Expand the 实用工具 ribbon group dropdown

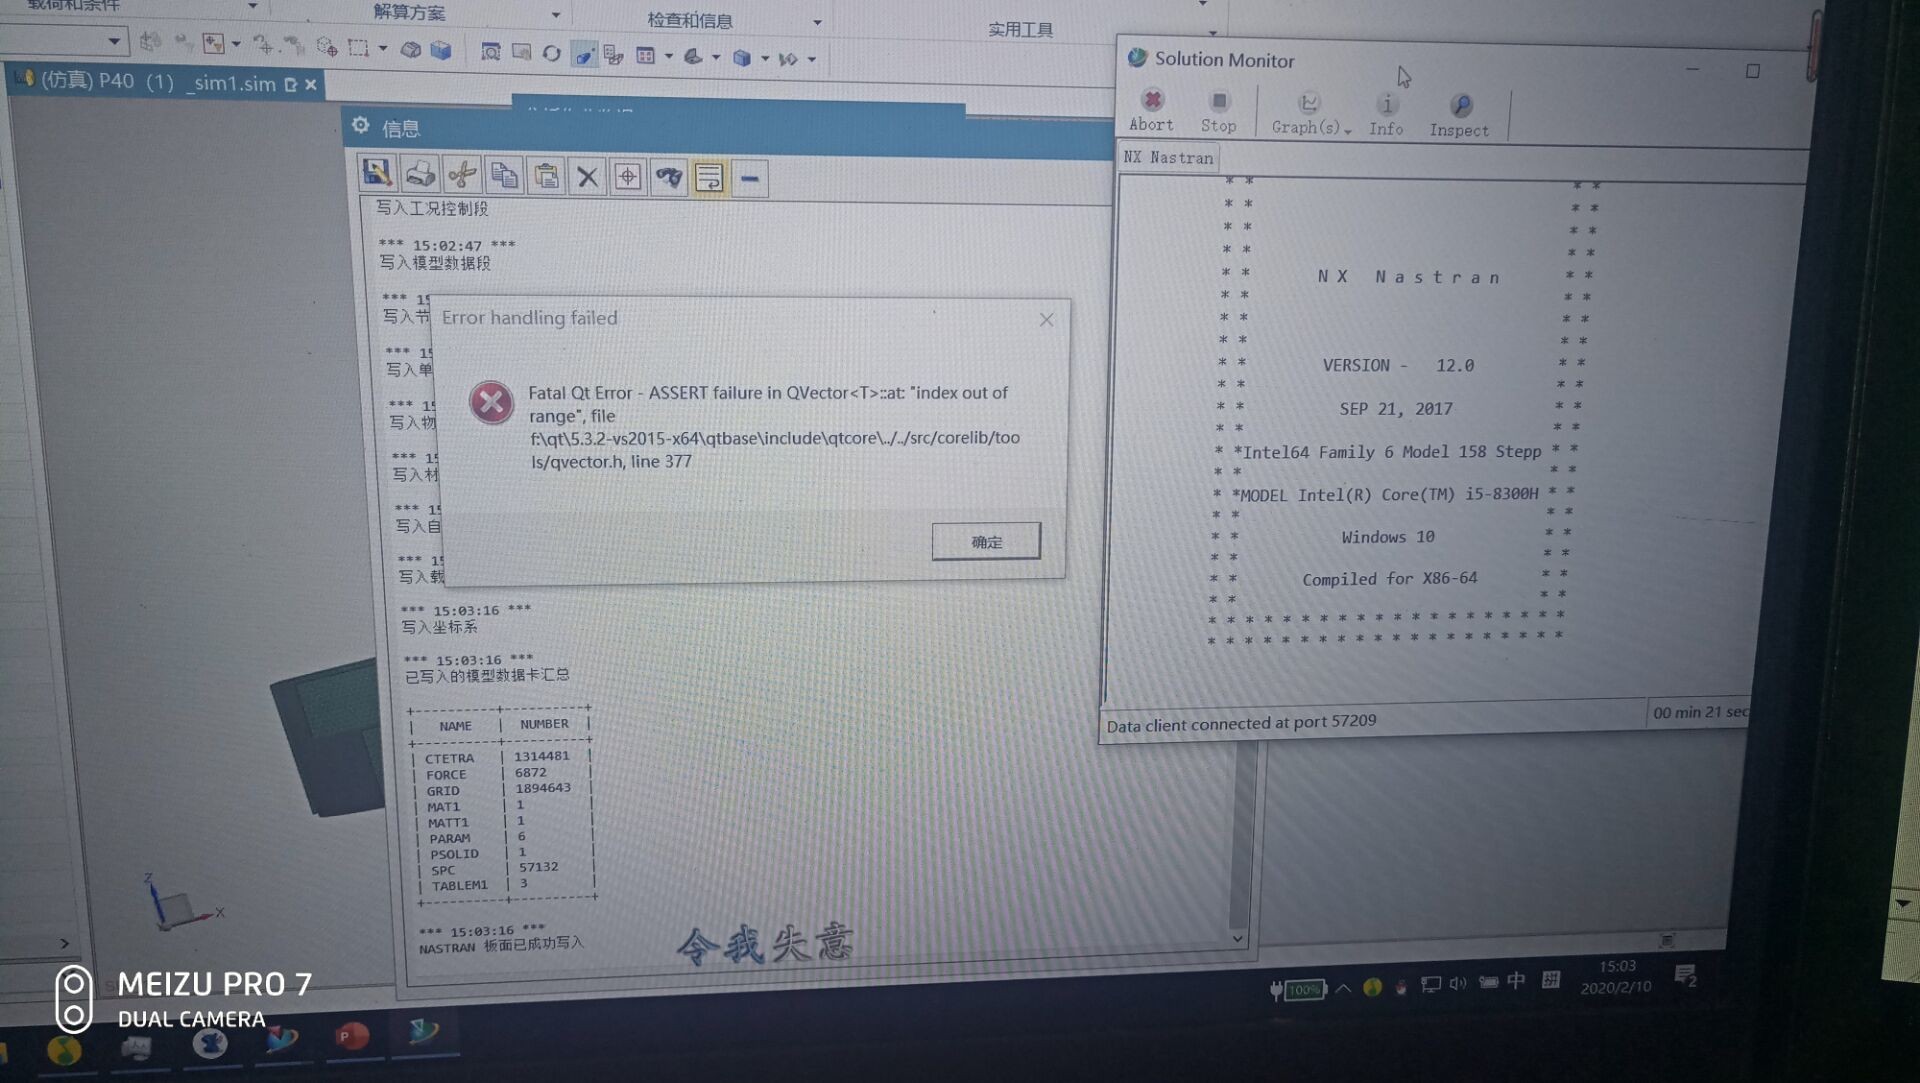(1212, 33)
